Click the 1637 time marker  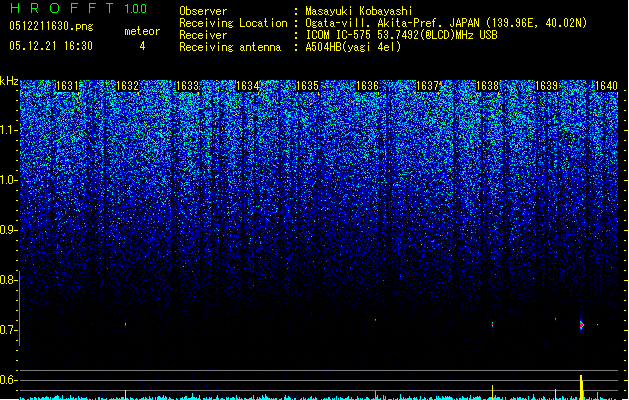click(x=428, y=86)
